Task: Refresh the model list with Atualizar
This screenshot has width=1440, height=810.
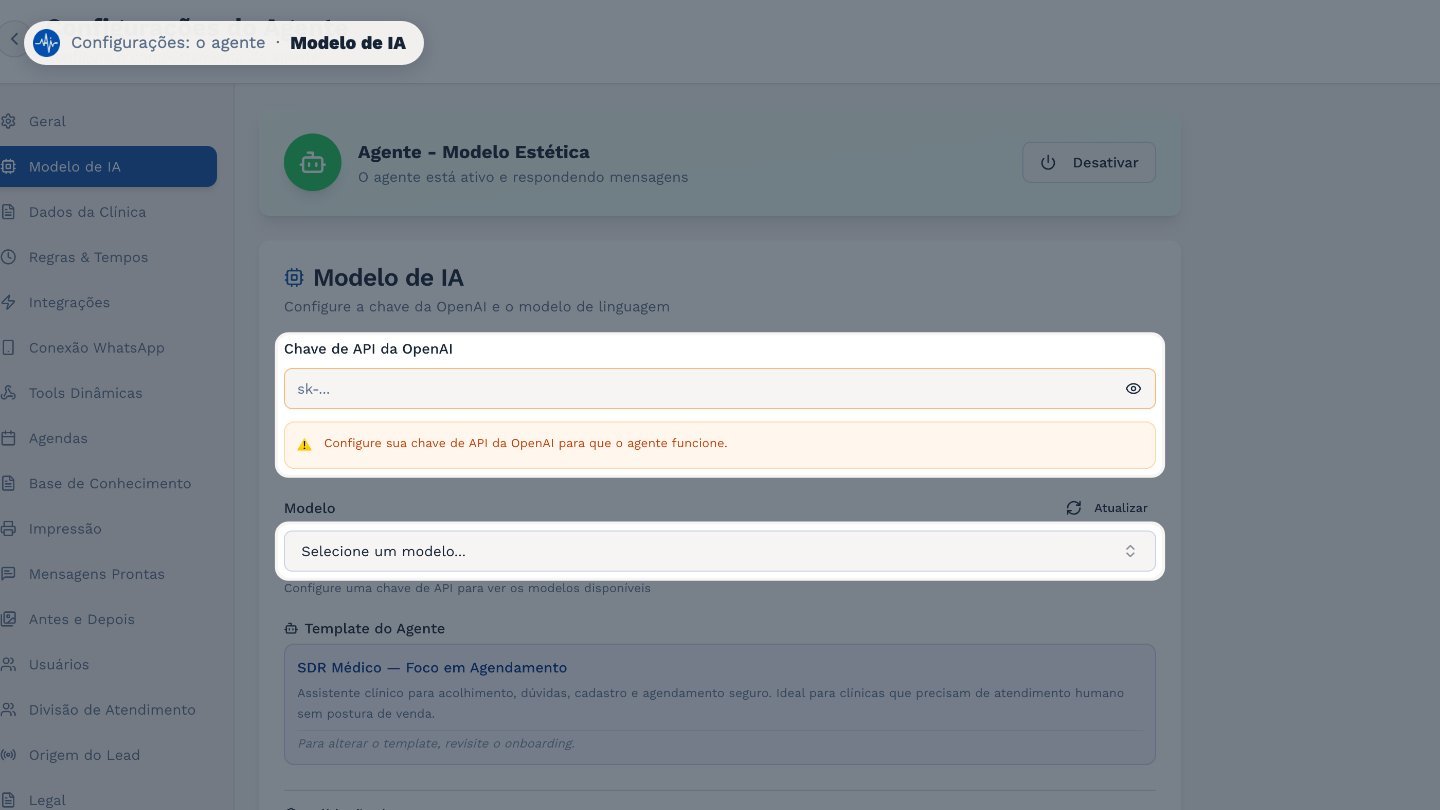Action: tap(1107, 508)
